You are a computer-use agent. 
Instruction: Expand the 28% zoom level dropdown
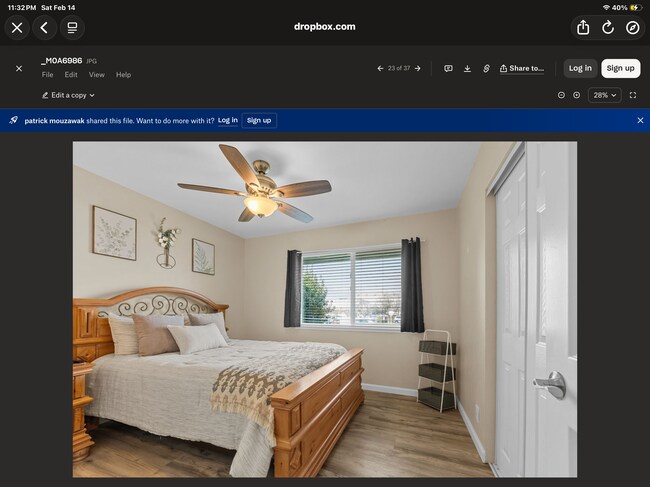(x=604, y=95)
